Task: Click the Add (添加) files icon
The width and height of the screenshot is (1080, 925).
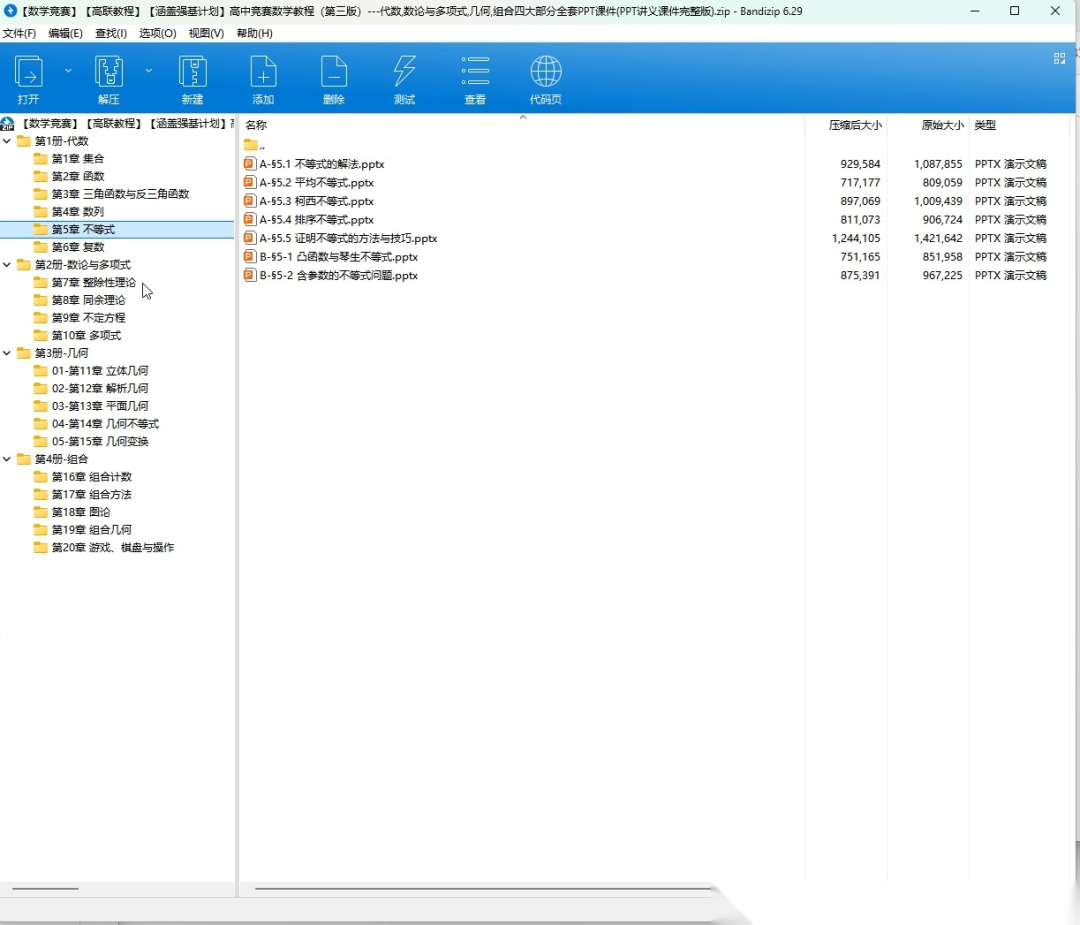Action: coord(263,72)
